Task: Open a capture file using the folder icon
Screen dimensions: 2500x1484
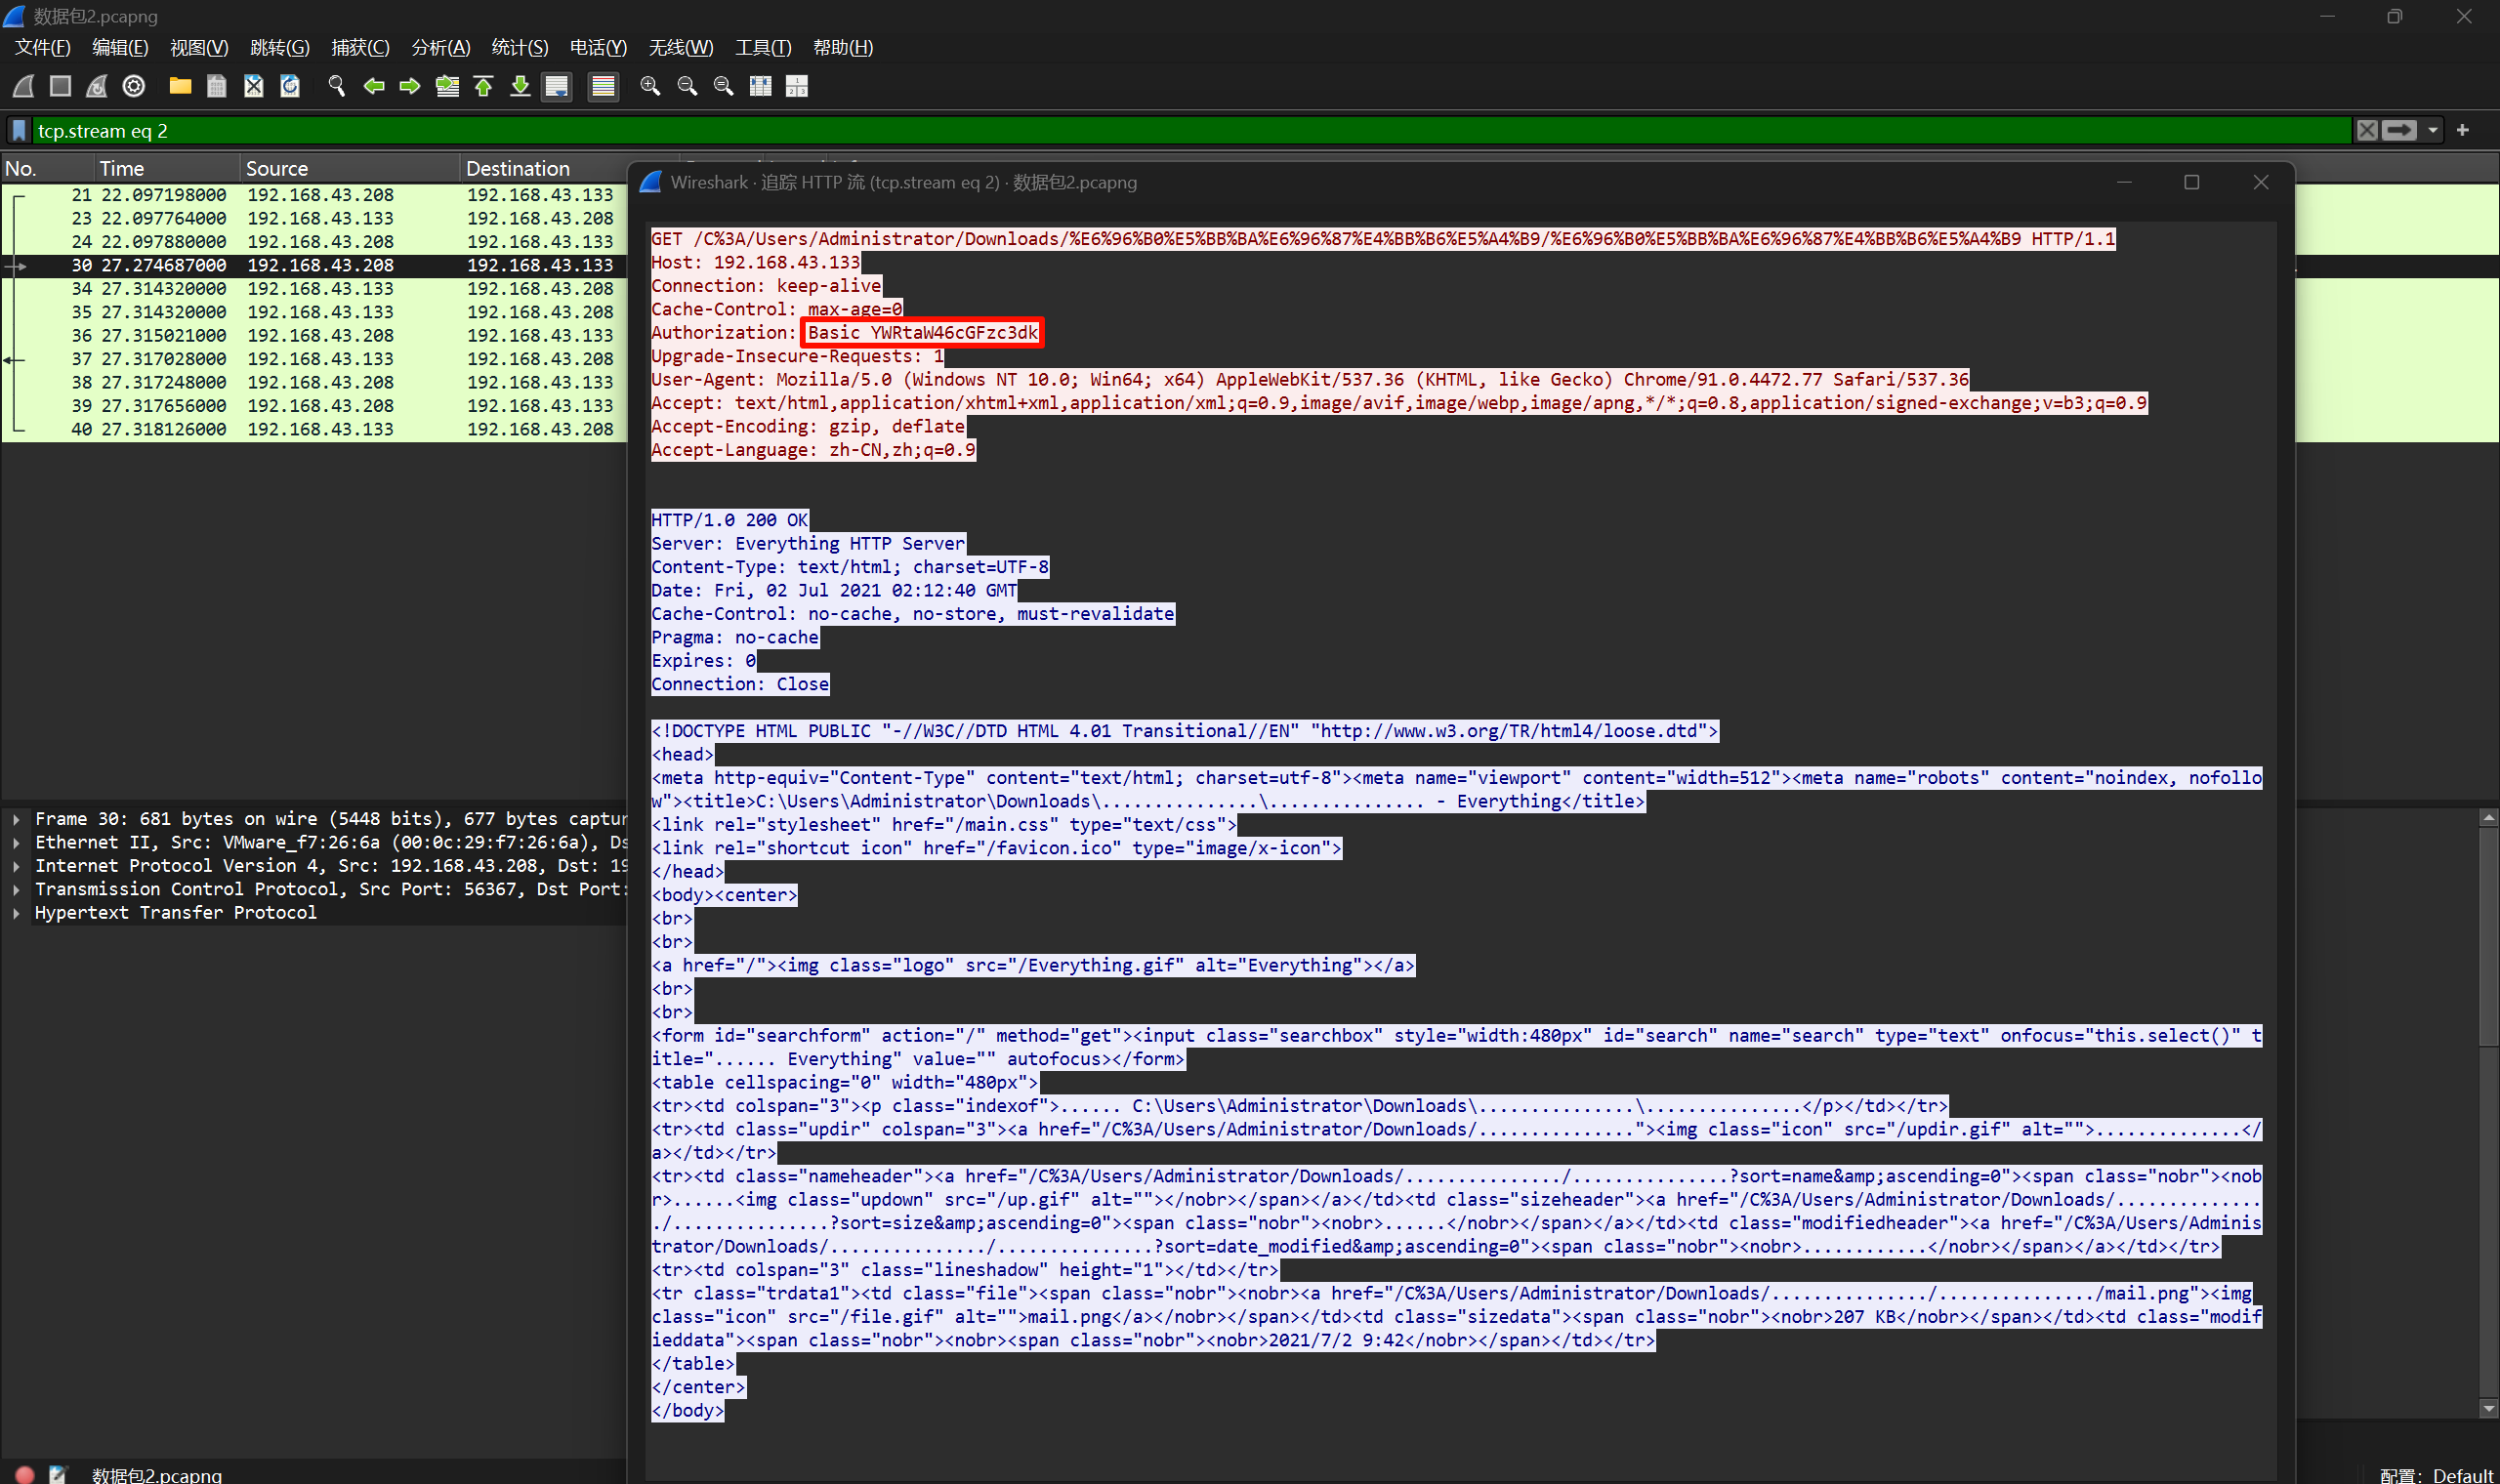Action: 180,86
